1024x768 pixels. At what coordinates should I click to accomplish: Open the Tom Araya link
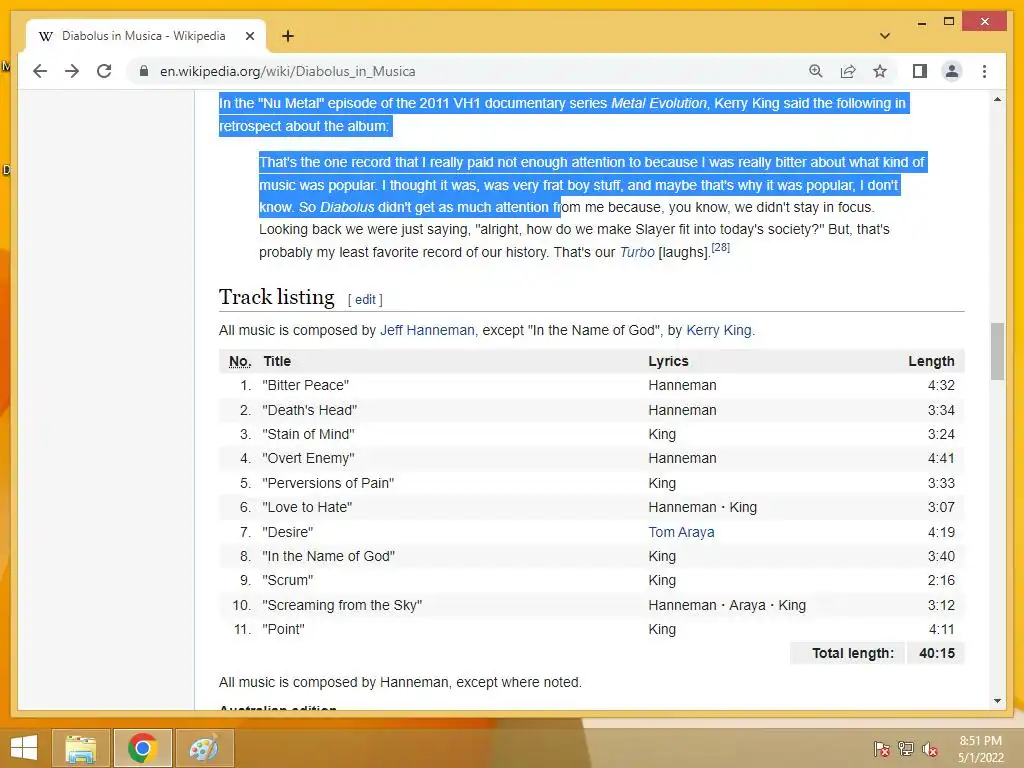[681, 532]
